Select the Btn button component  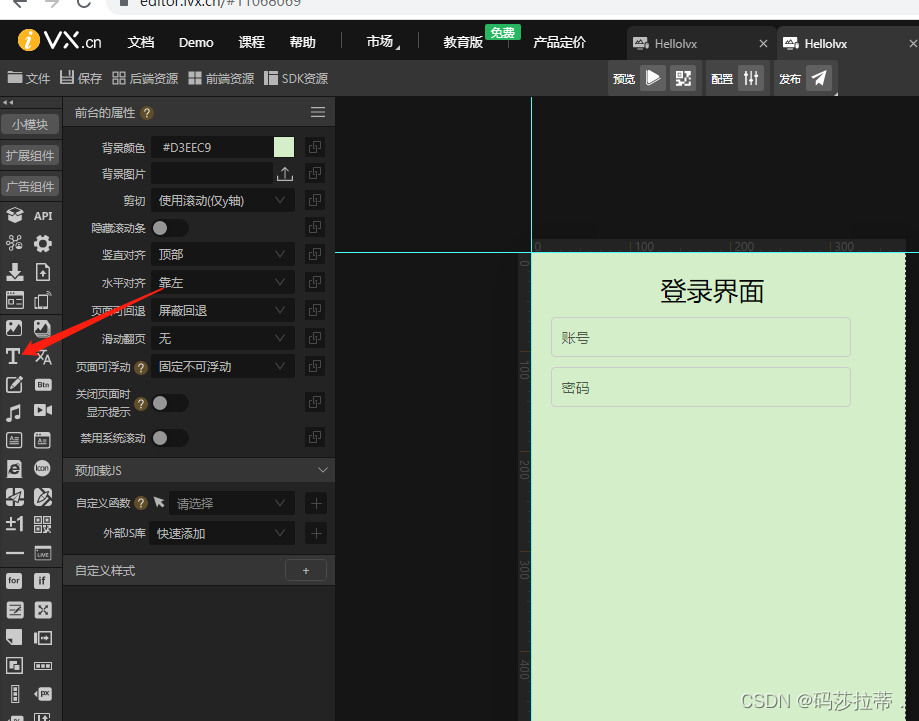(42, 383)
